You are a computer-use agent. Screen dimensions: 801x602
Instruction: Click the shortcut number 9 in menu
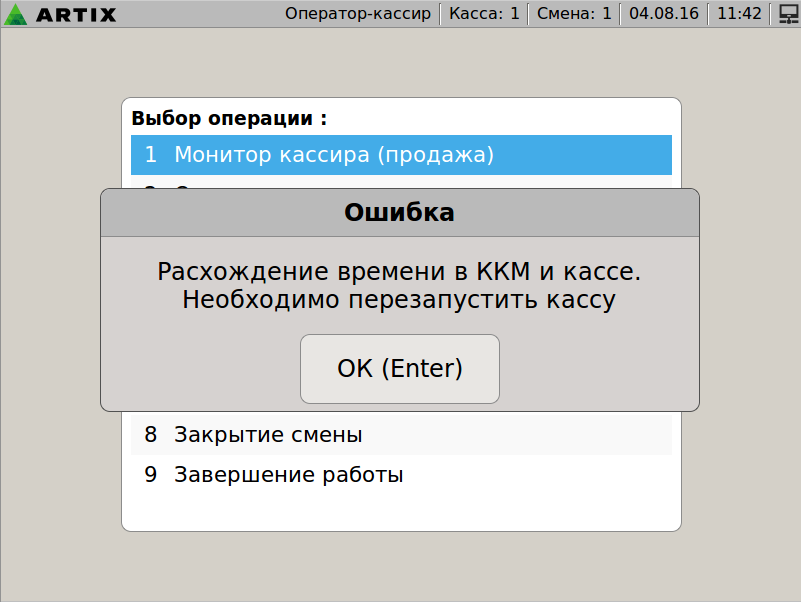[x=151, y=475]
